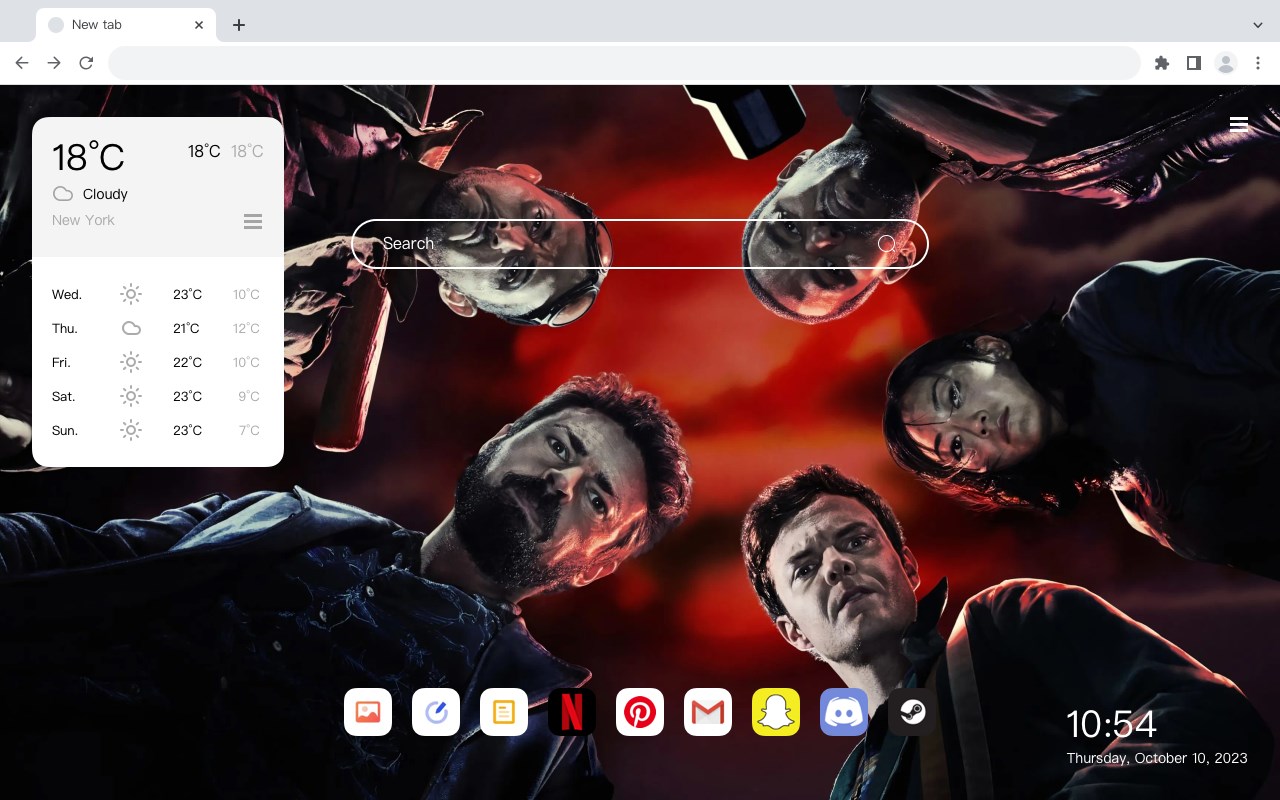Reload the page
The image size is (1280, 800).
86,63
